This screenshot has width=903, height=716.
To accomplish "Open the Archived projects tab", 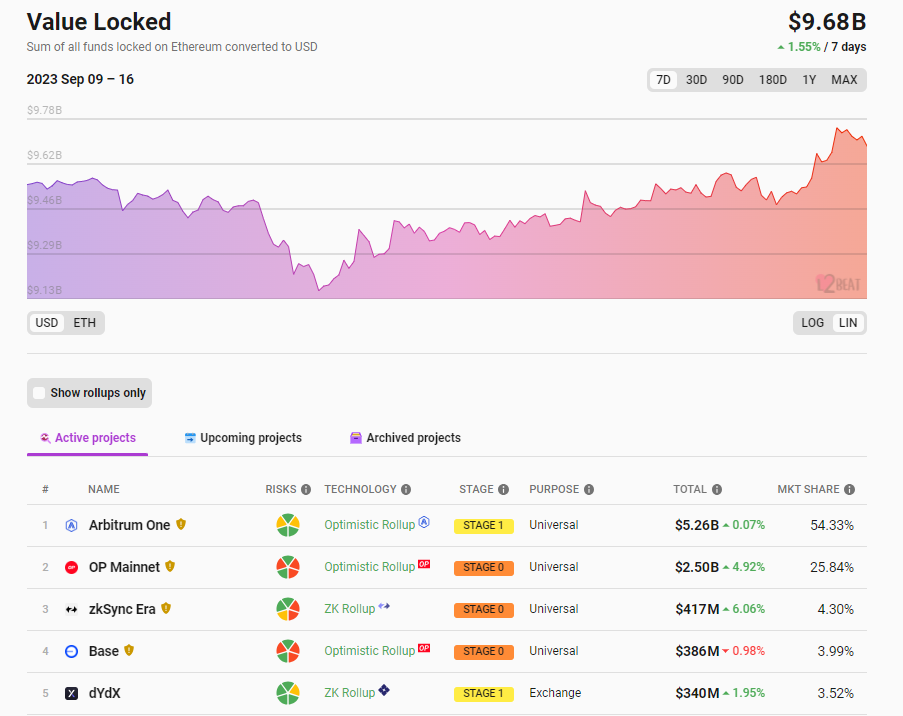I will pos(413,438).
